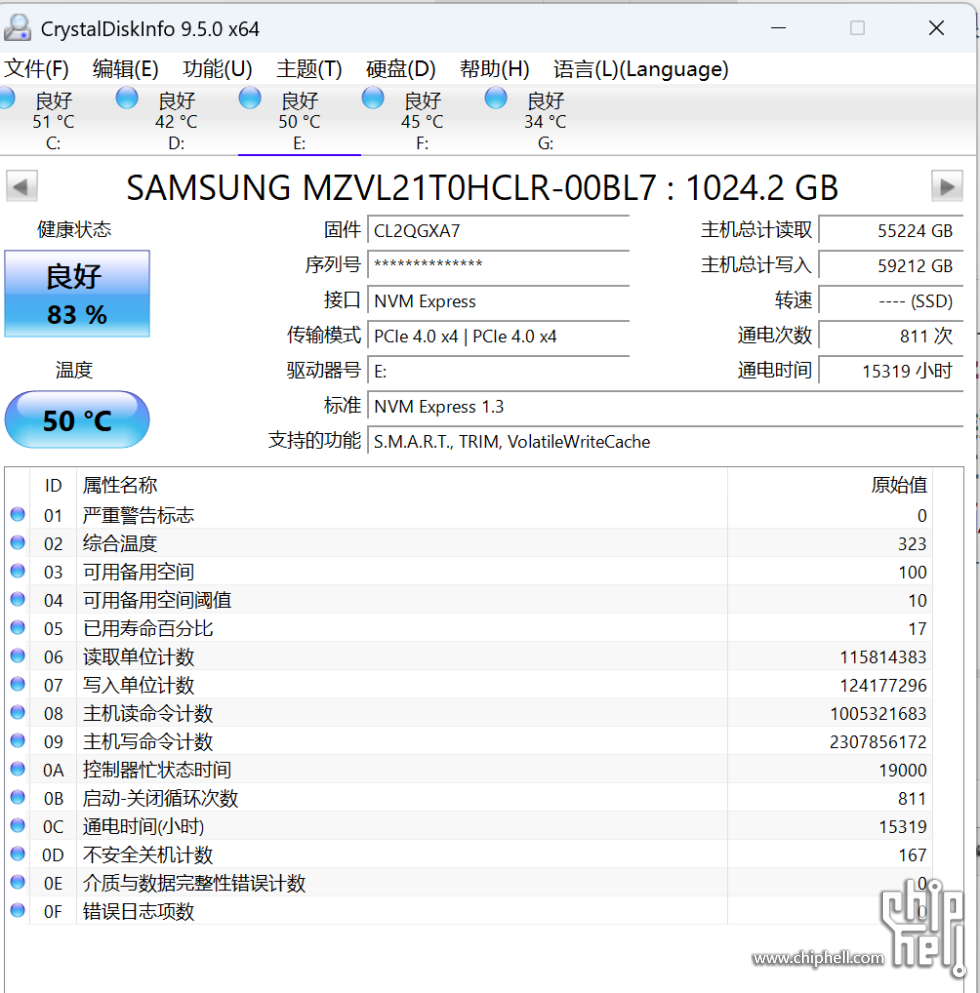Click the masked serial number field
Image resolution: width=980 pixels, height=993 pixels.
(498, 265)
